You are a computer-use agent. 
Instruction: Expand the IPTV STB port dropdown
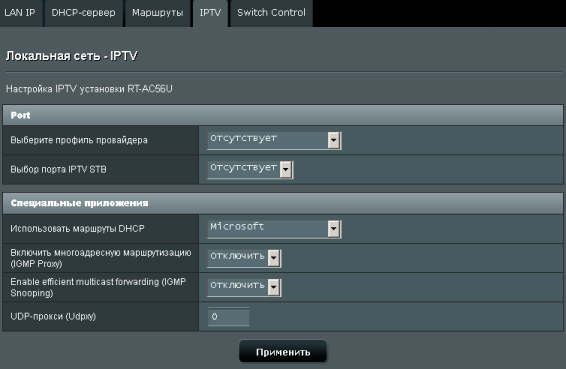[250, 169]
